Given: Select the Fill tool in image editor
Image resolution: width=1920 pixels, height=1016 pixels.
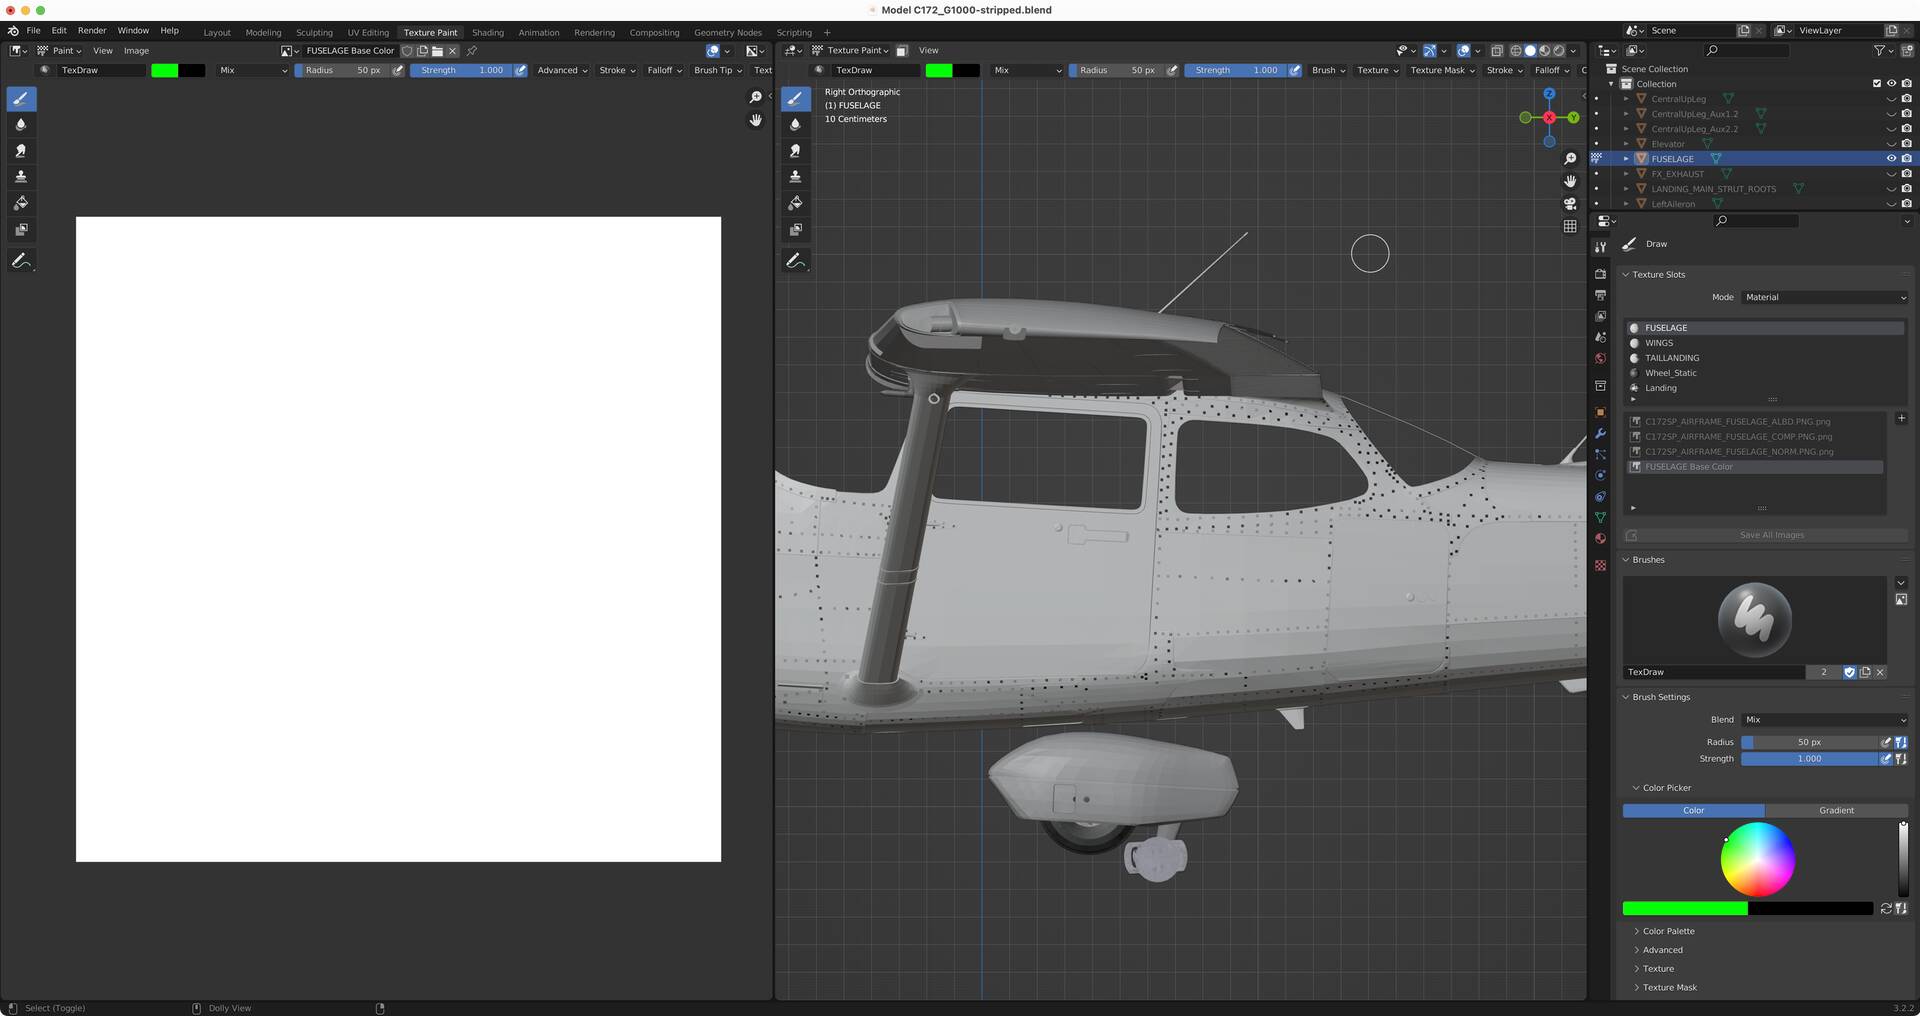Looking at the screenshot, I should (21, 203).
